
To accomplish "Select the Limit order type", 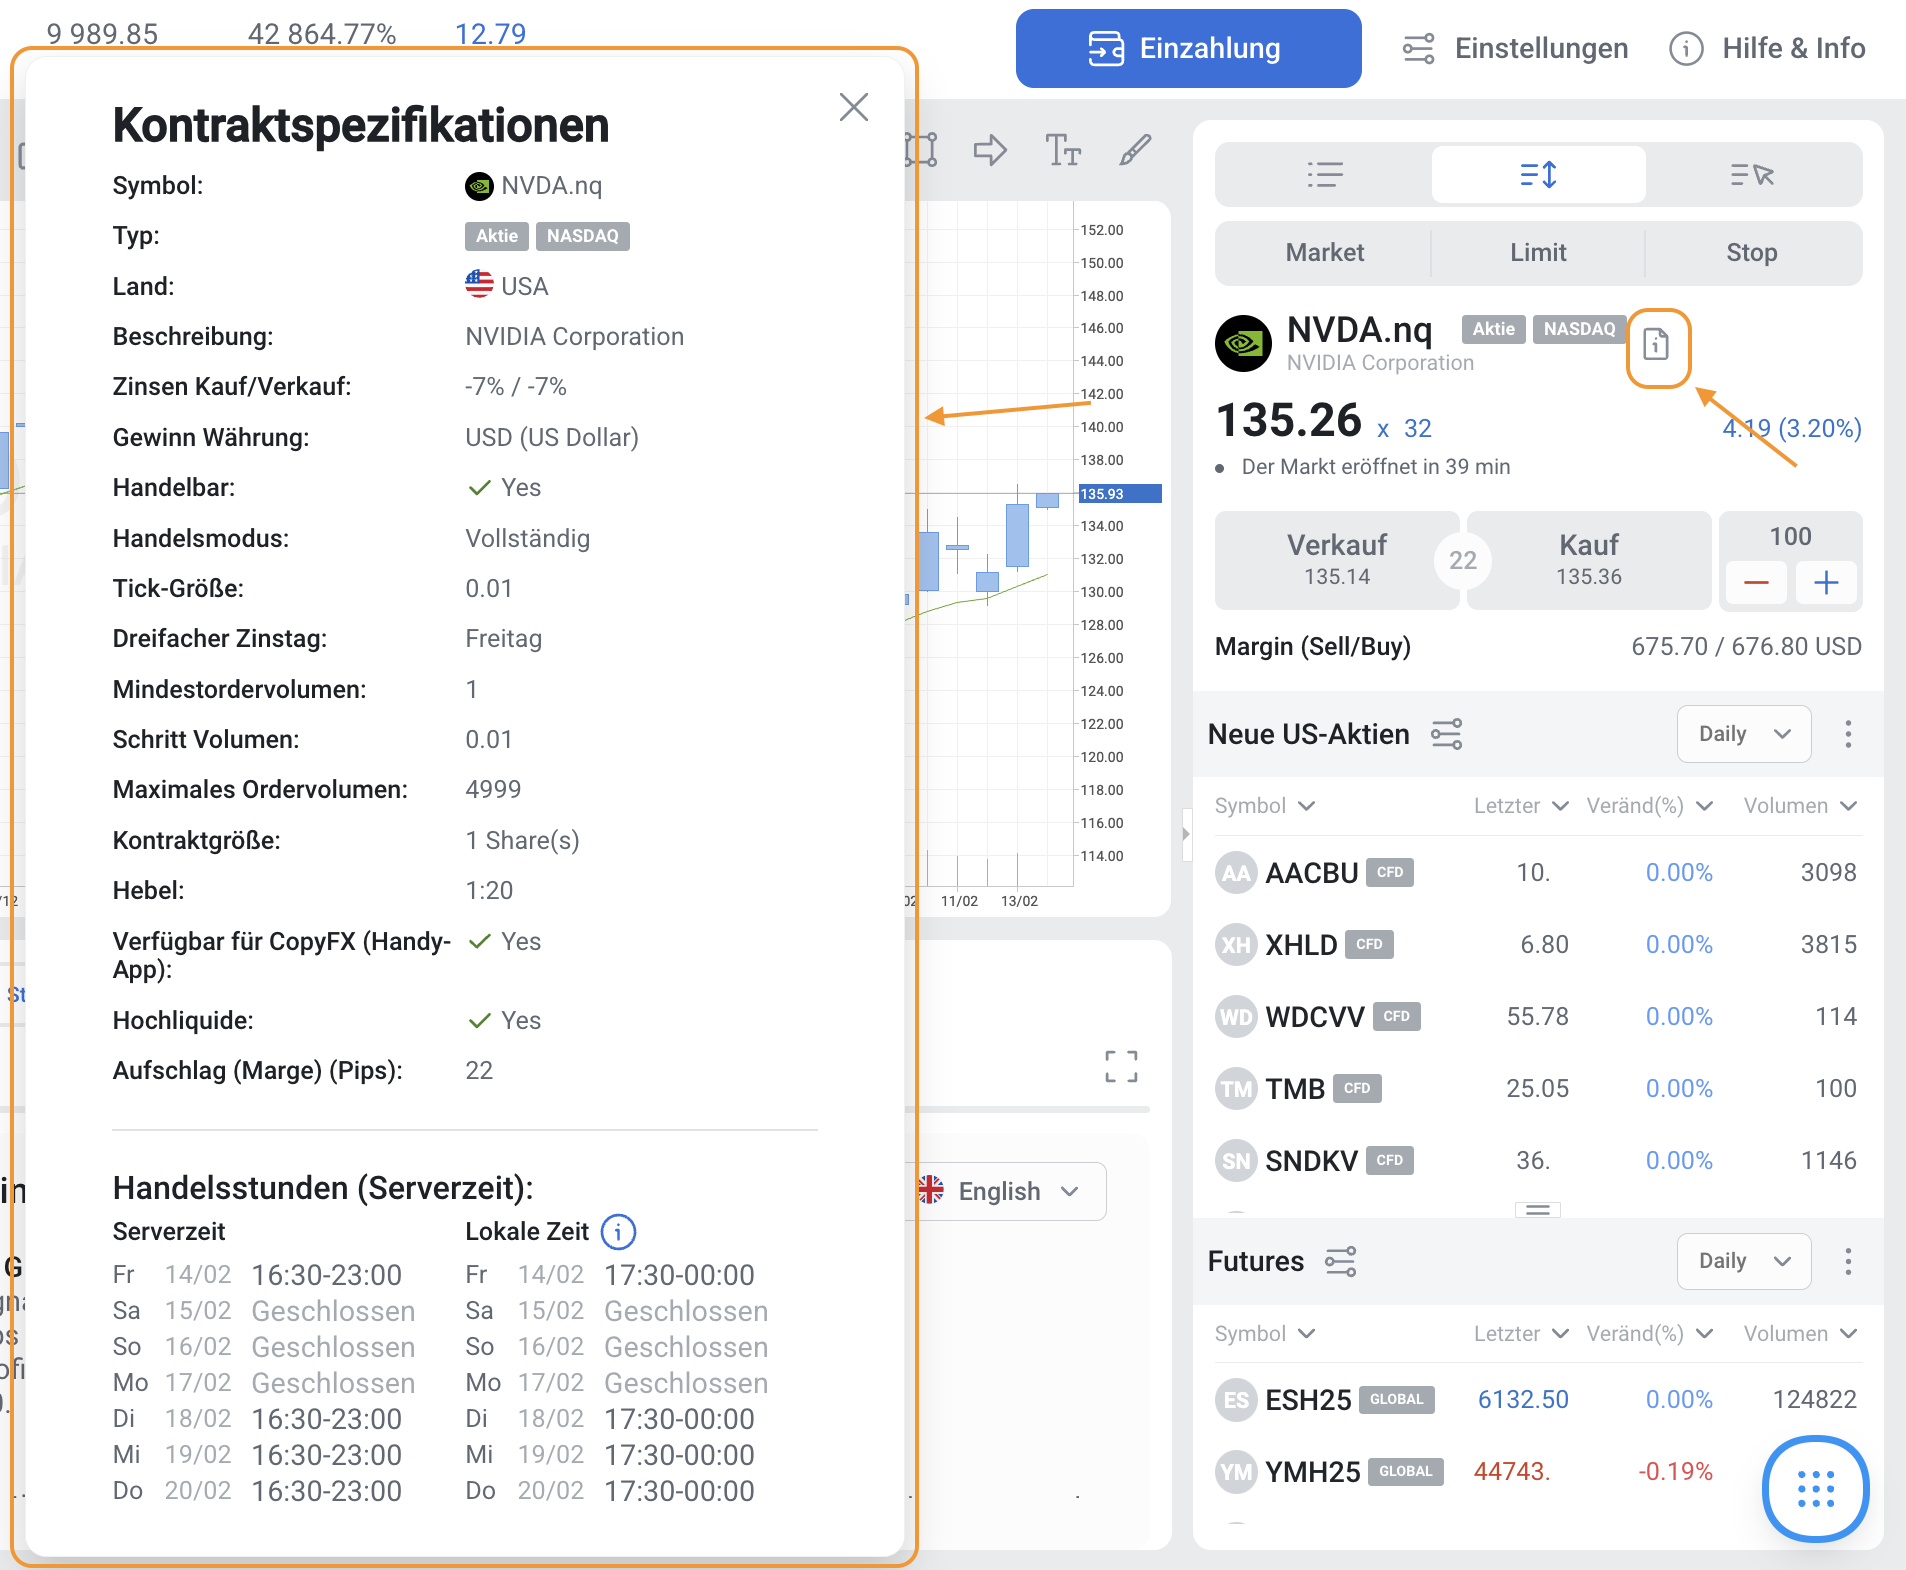I will click(x=1538, y=252).
